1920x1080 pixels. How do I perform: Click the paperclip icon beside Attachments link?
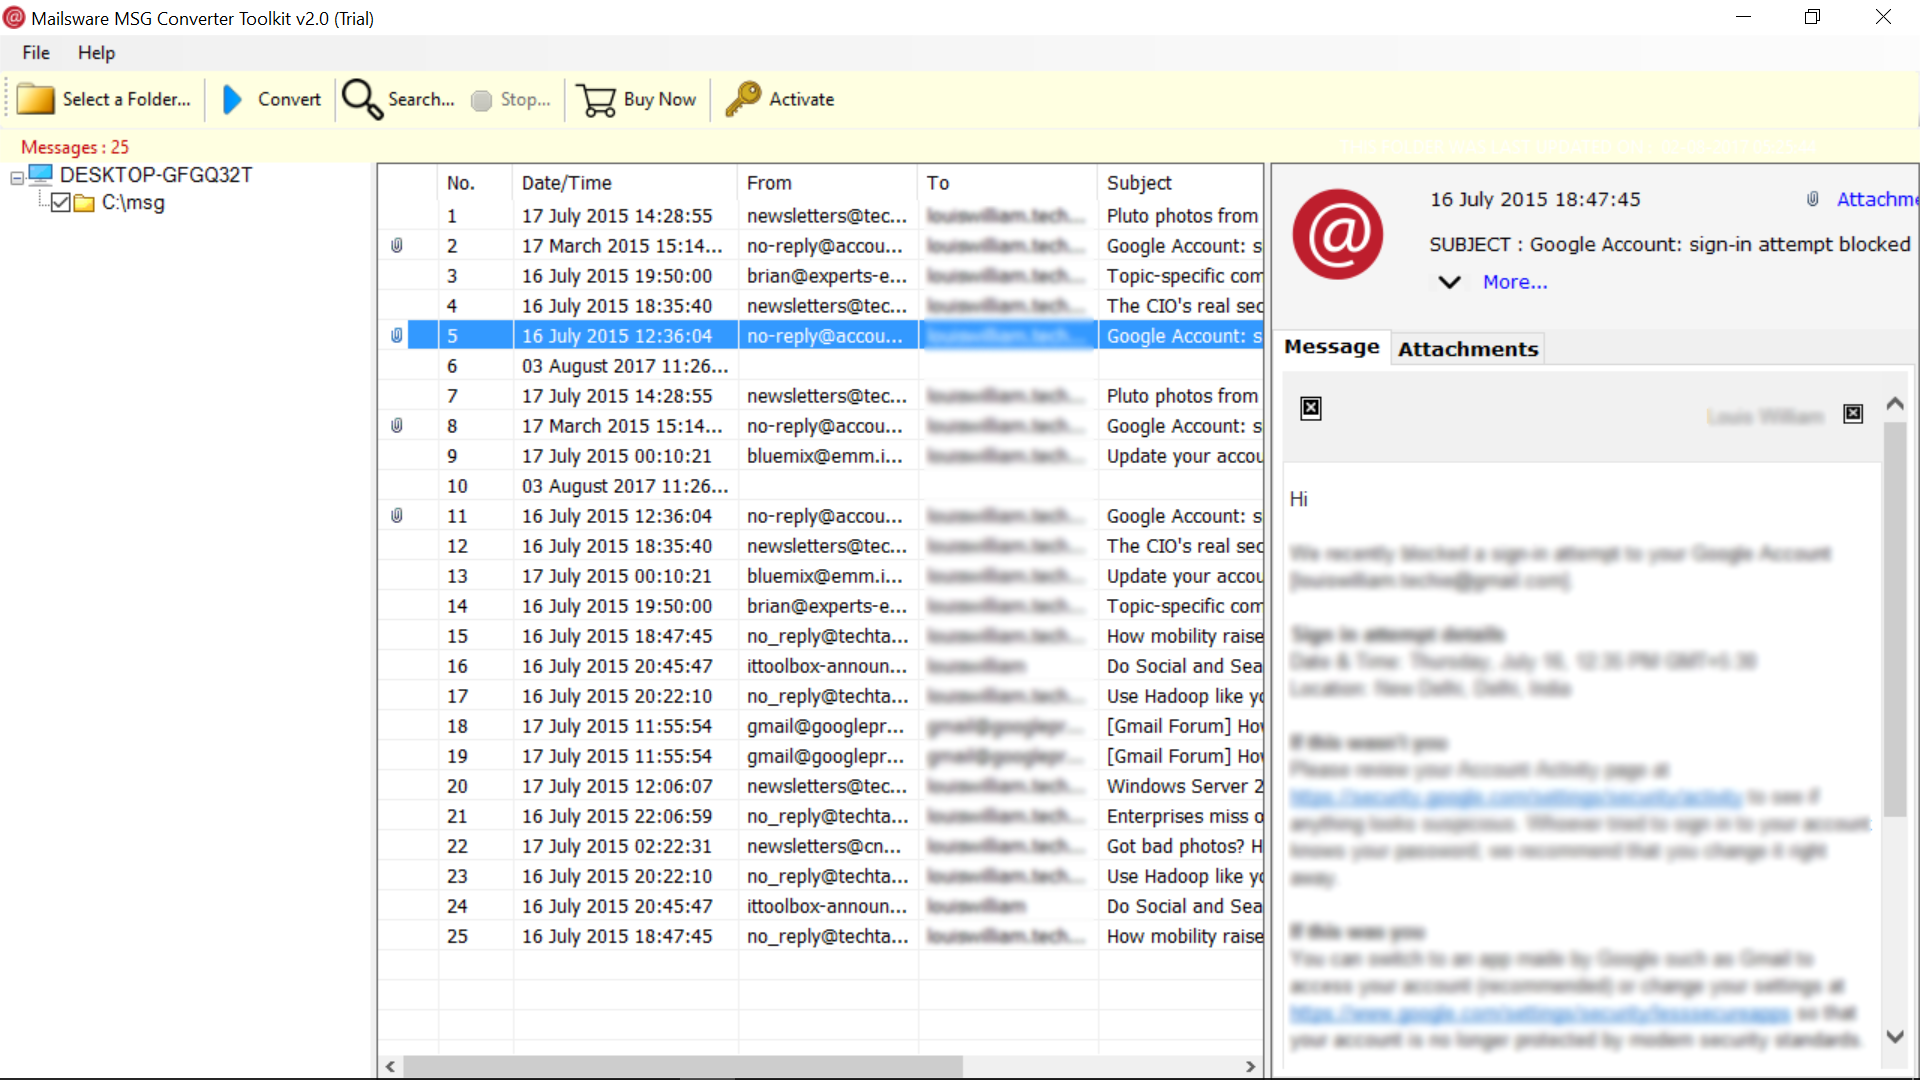click(1812, 199)
